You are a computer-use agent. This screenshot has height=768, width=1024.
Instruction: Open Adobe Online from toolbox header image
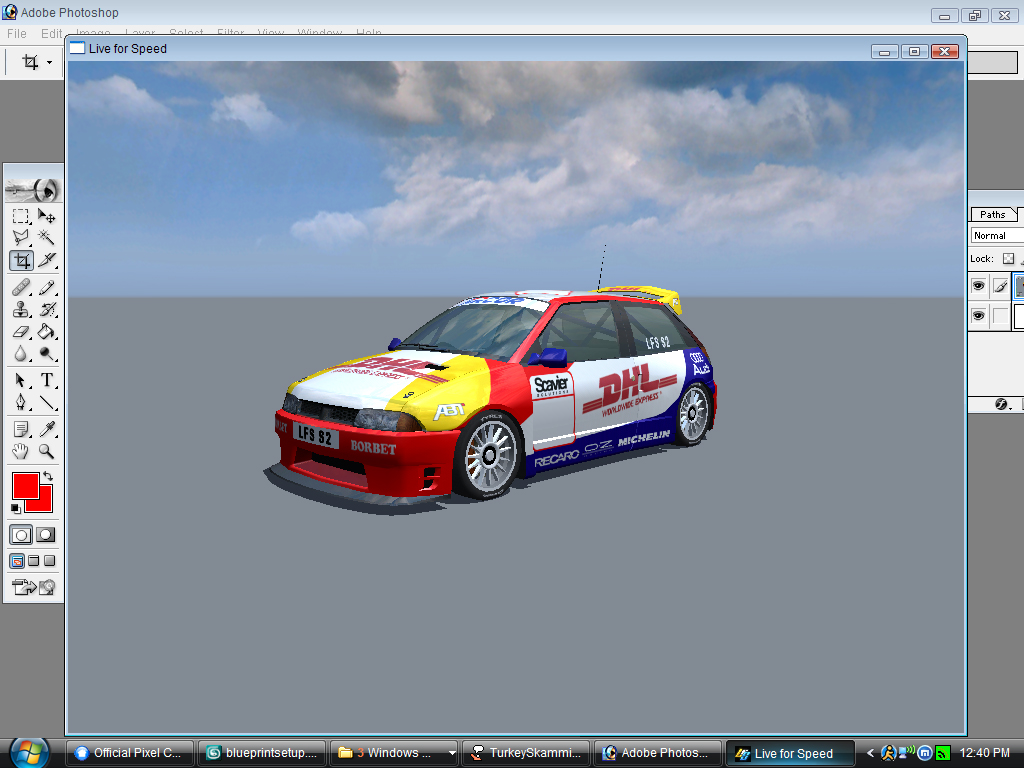coord(33,190)
